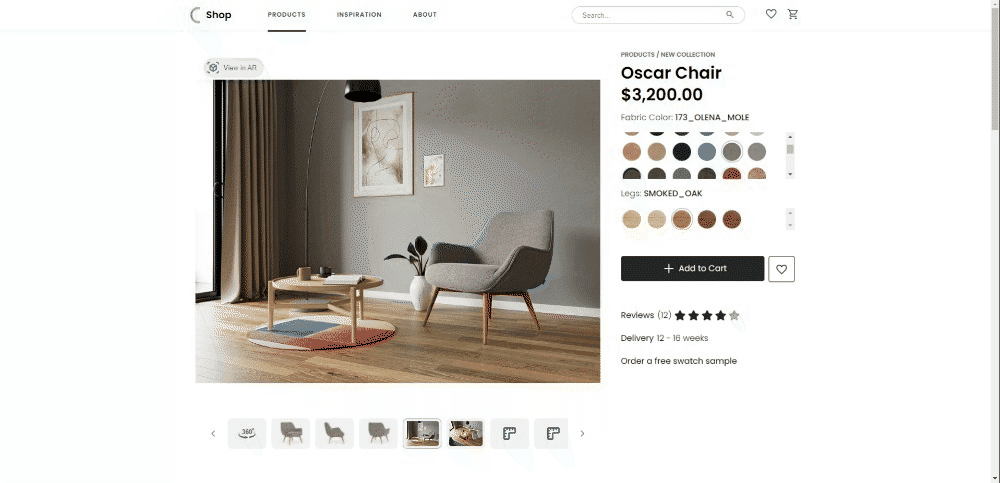Order a free swatch sample link

(x=679, y=361)
